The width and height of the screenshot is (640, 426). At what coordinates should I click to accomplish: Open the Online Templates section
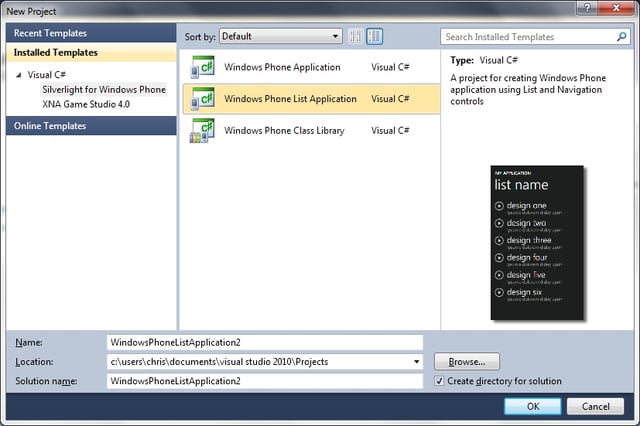tap(91, 126)
